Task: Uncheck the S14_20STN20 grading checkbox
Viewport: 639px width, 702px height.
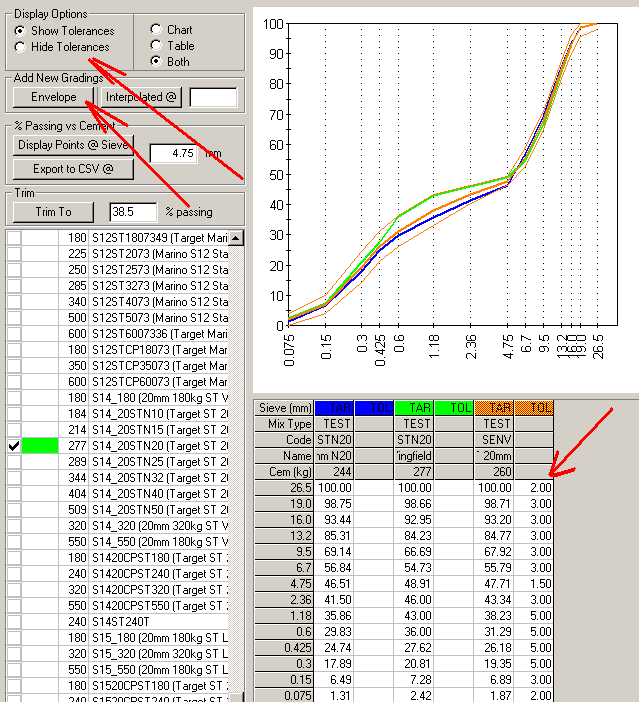Action: click(x=13, y=446)
